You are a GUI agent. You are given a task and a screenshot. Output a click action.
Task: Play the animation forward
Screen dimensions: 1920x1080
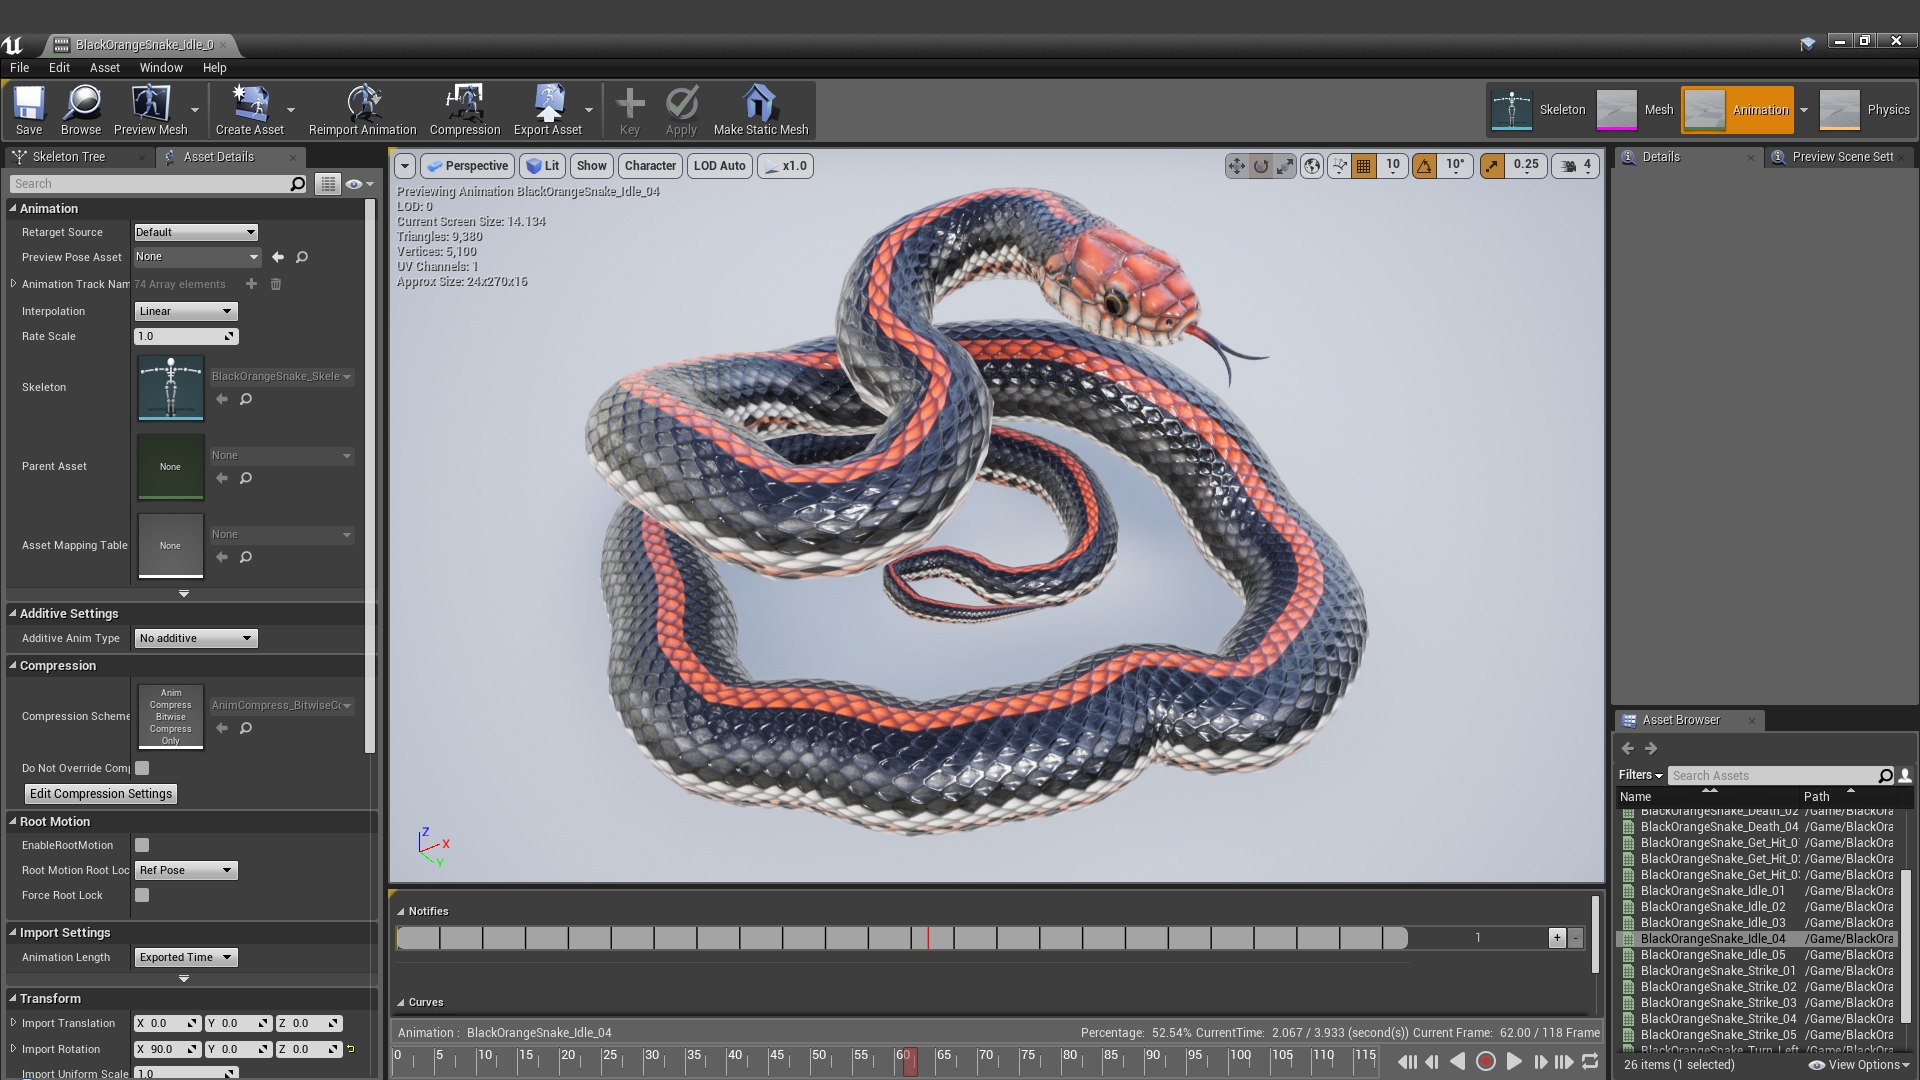click(1514, 1062)
